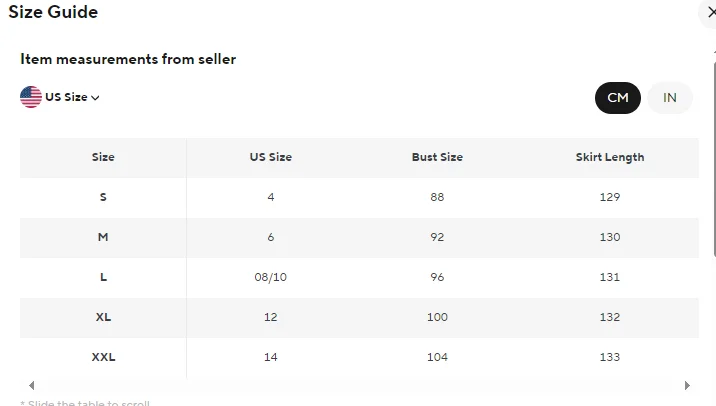This screenshot has width=716, height=406.
Task: Select the XL size row
Action: click(103, 317)
